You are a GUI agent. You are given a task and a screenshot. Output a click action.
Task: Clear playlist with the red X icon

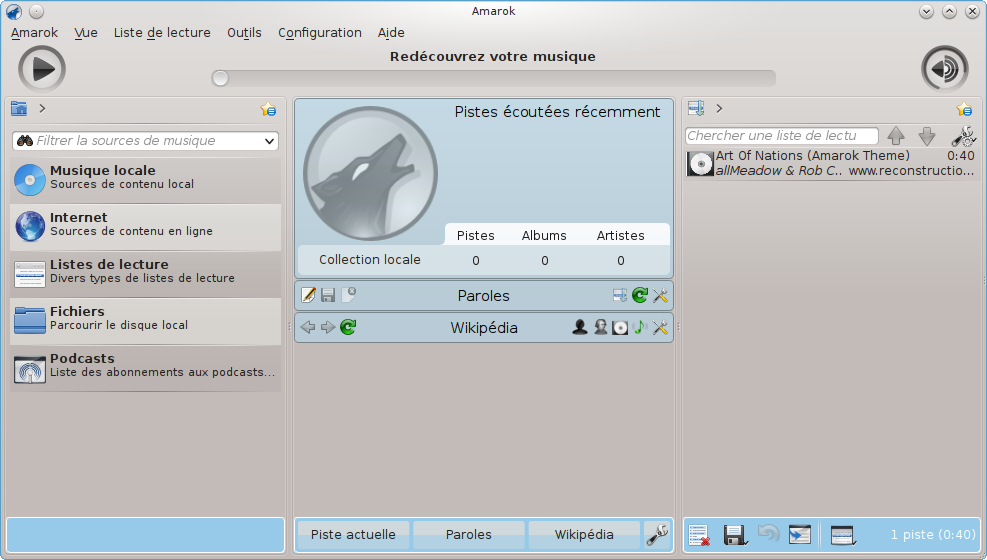[x=699, y=535]
